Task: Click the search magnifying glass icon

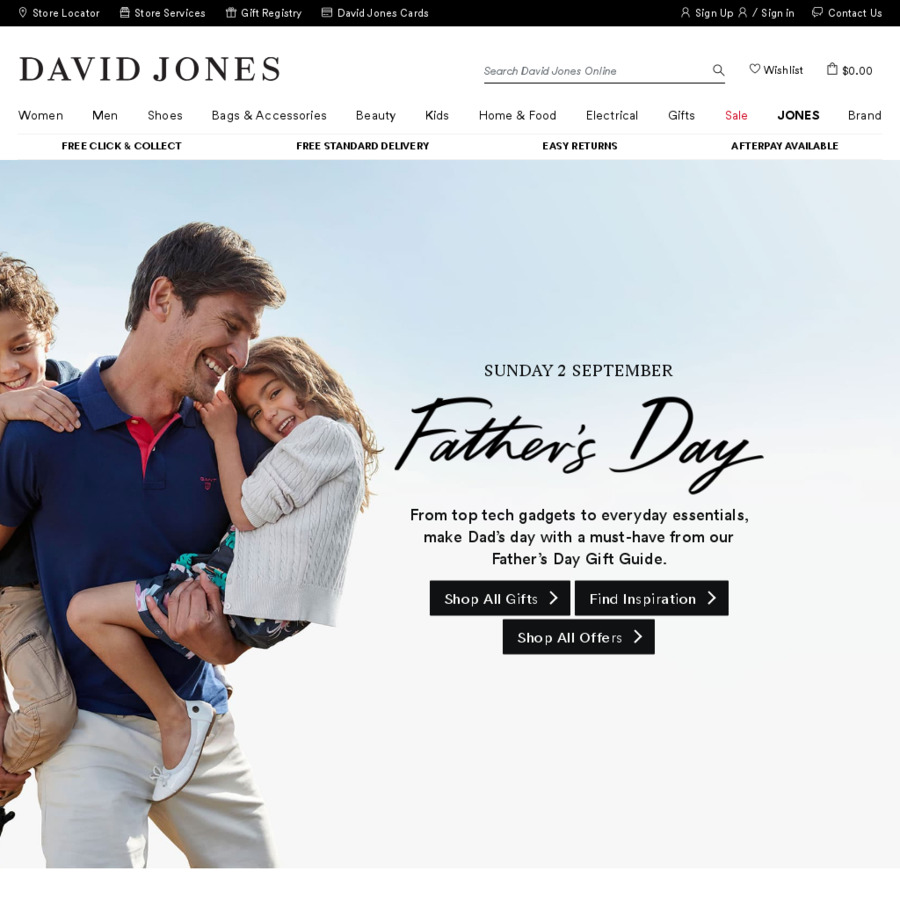Action: [x=718, y=70]
